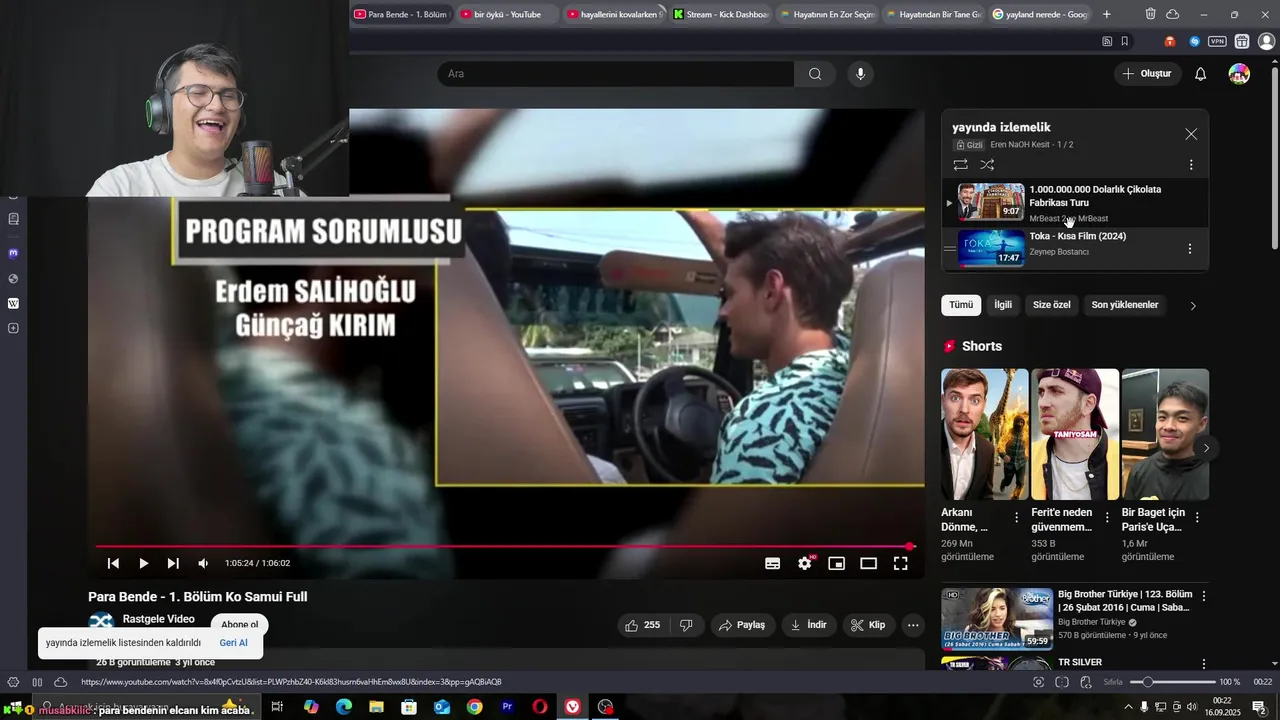This screenshot has height=720, width=1280.
Task: Toggle playlist shuffle button
Action: pyautogui.click(x=987, y=165)
